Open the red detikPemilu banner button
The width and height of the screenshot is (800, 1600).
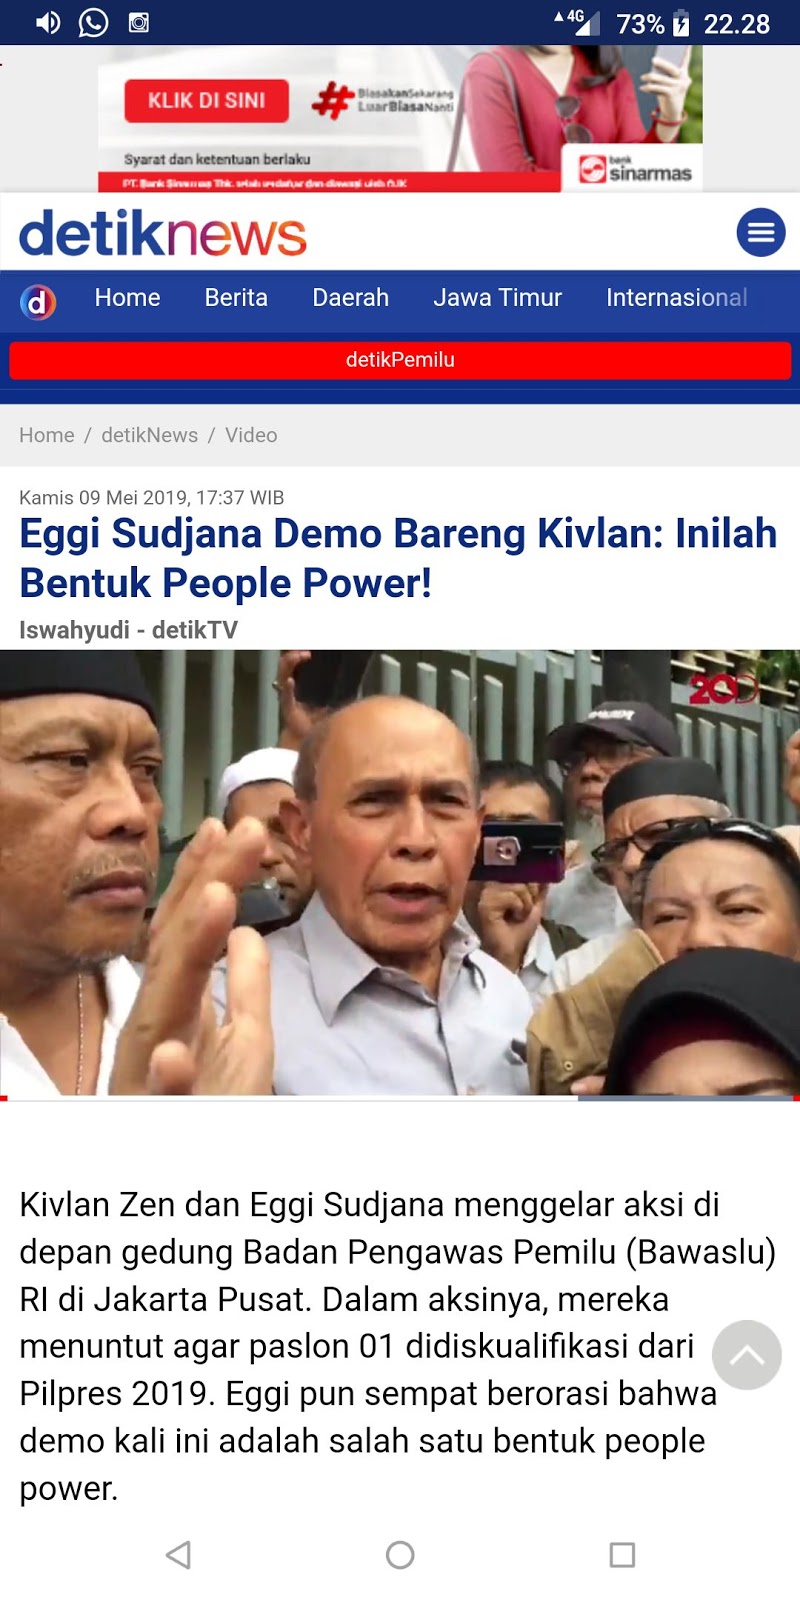pos(400,360)
